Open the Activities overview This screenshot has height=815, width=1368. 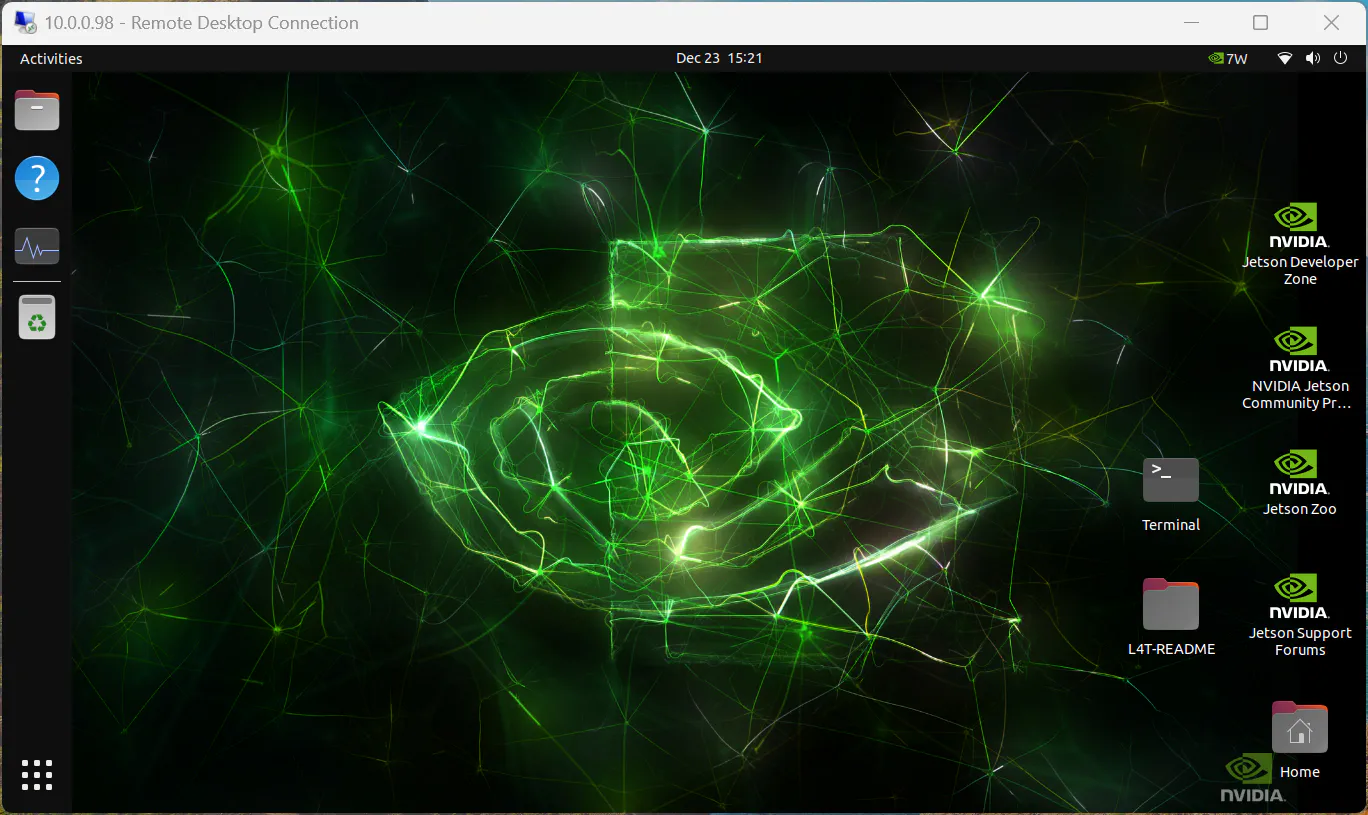pyautogui.click(x=51, y=58)
